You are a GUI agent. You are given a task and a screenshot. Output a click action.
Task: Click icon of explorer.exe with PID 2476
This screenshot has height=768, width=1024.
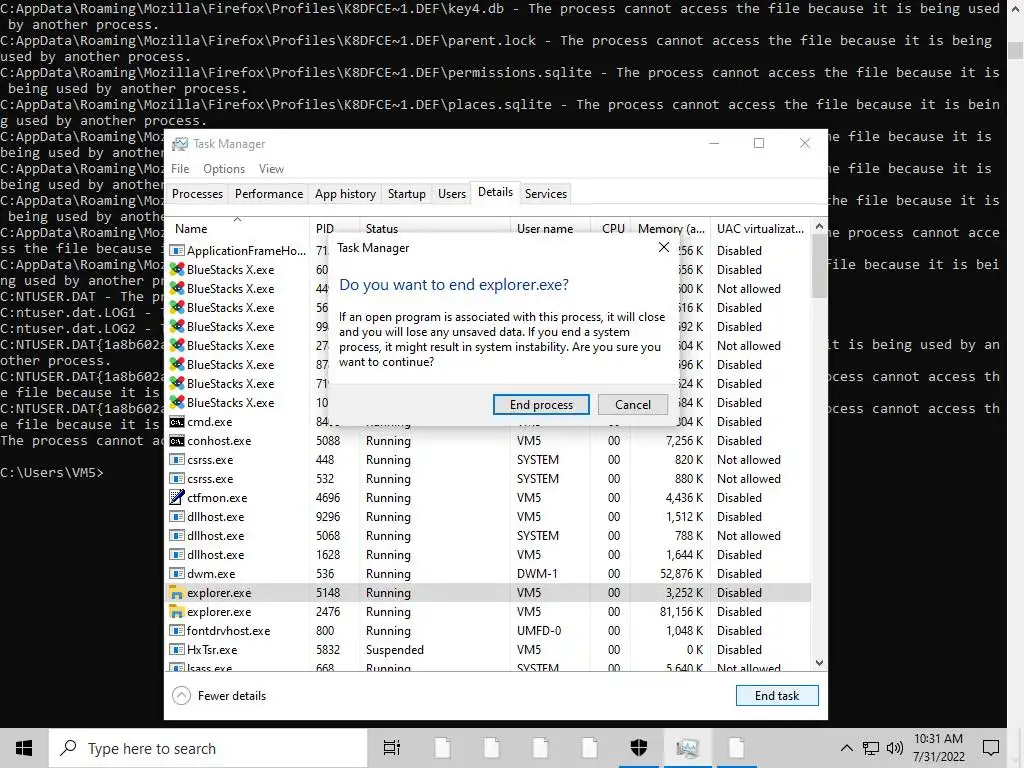point(176,611)
